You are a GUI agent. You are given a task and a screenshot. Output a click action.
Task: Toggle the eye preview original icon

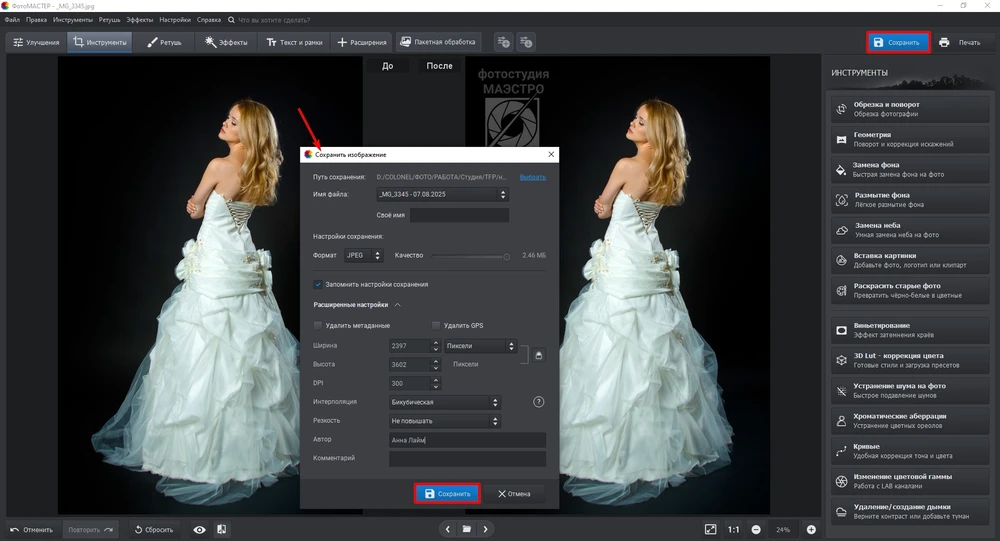point(200,529)
